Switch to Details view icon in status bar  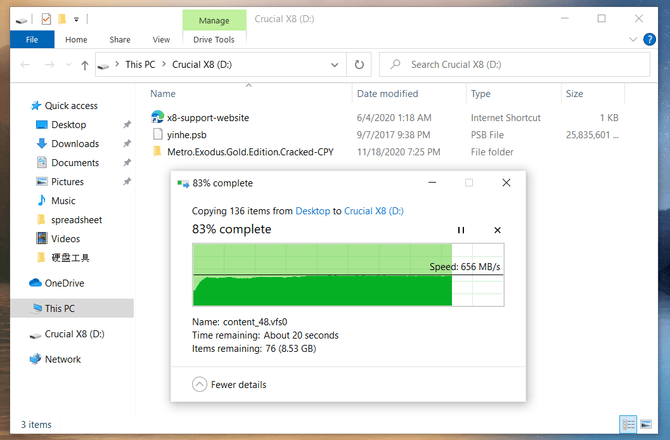click(628, 425)
